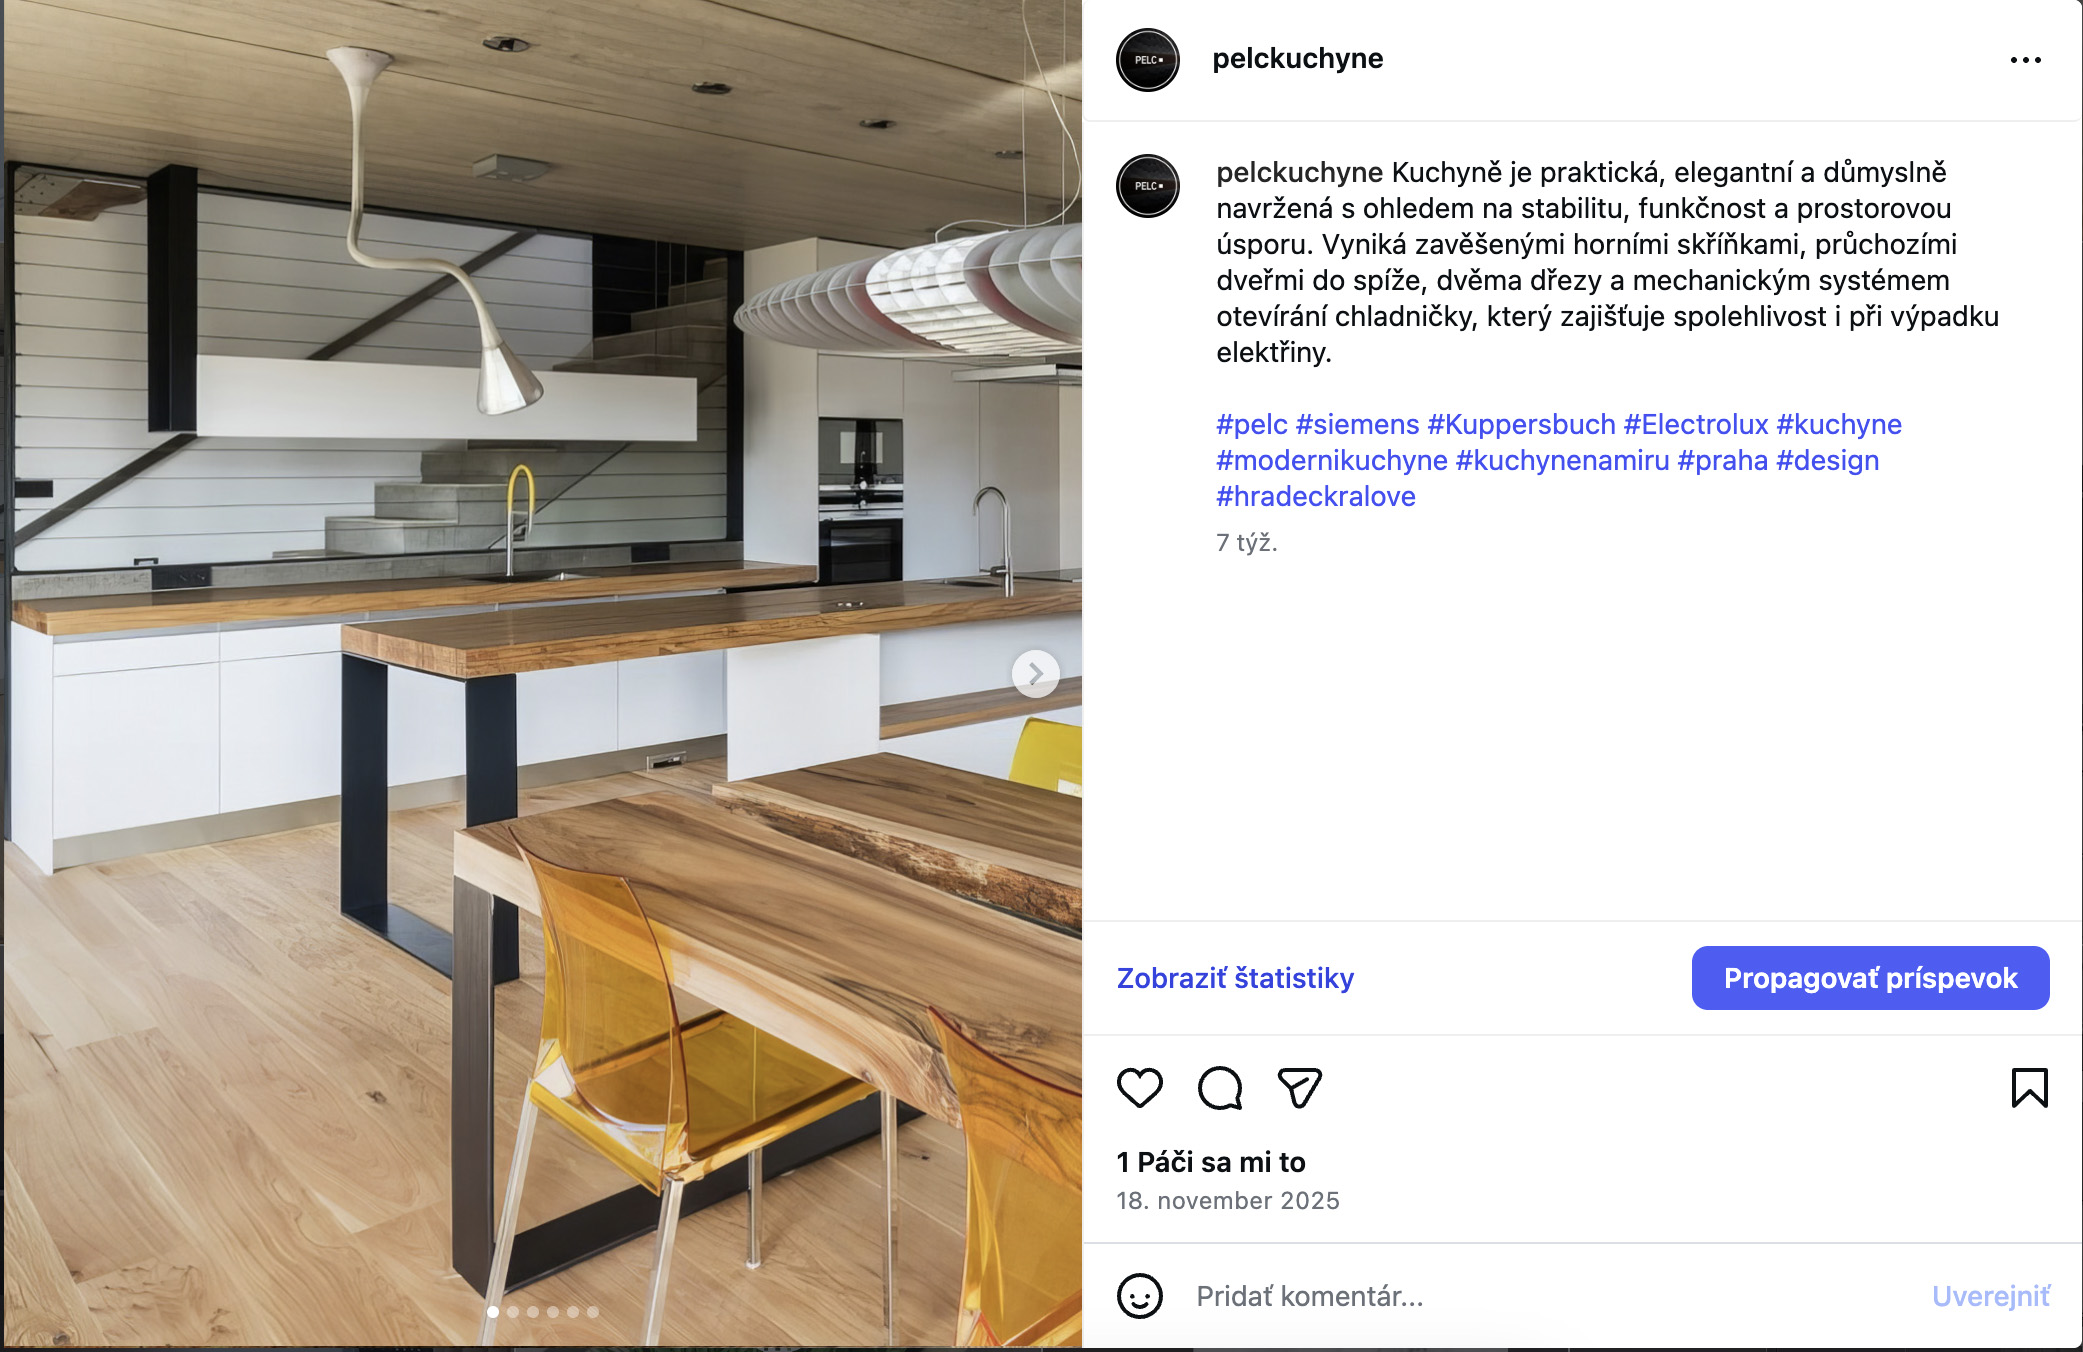Open the #Kuppersbuch hashtag
This screenshot has width=2083, height=1352.
pyautogui.click(x=1521, y=424)
